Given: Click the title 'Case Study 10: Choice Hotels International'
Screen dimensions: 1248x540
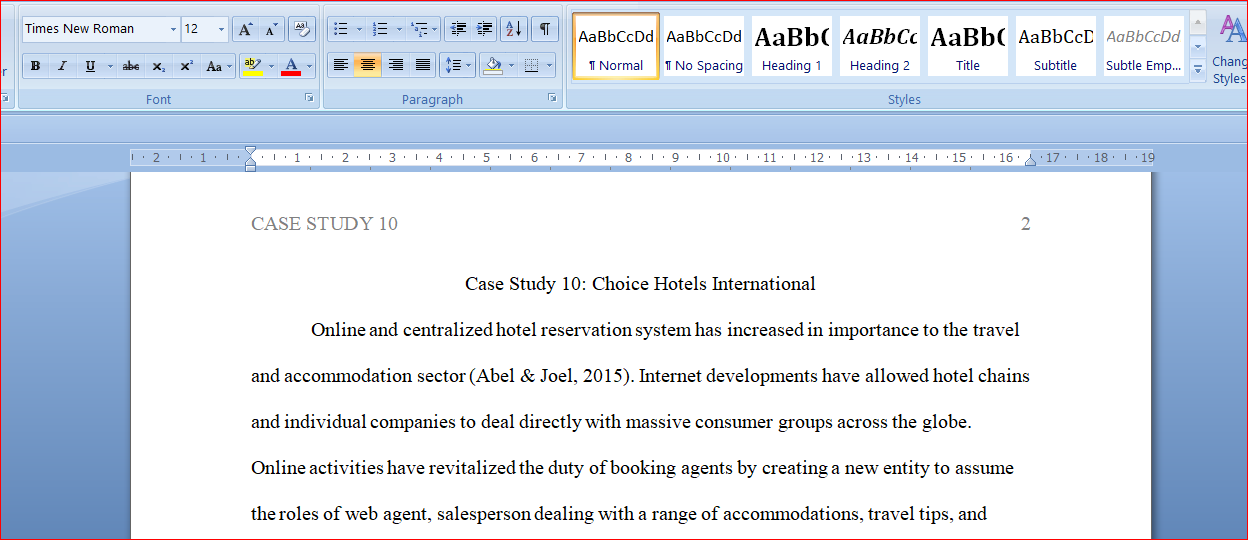Looking at the screenshot, I should [x=640, y=284].
